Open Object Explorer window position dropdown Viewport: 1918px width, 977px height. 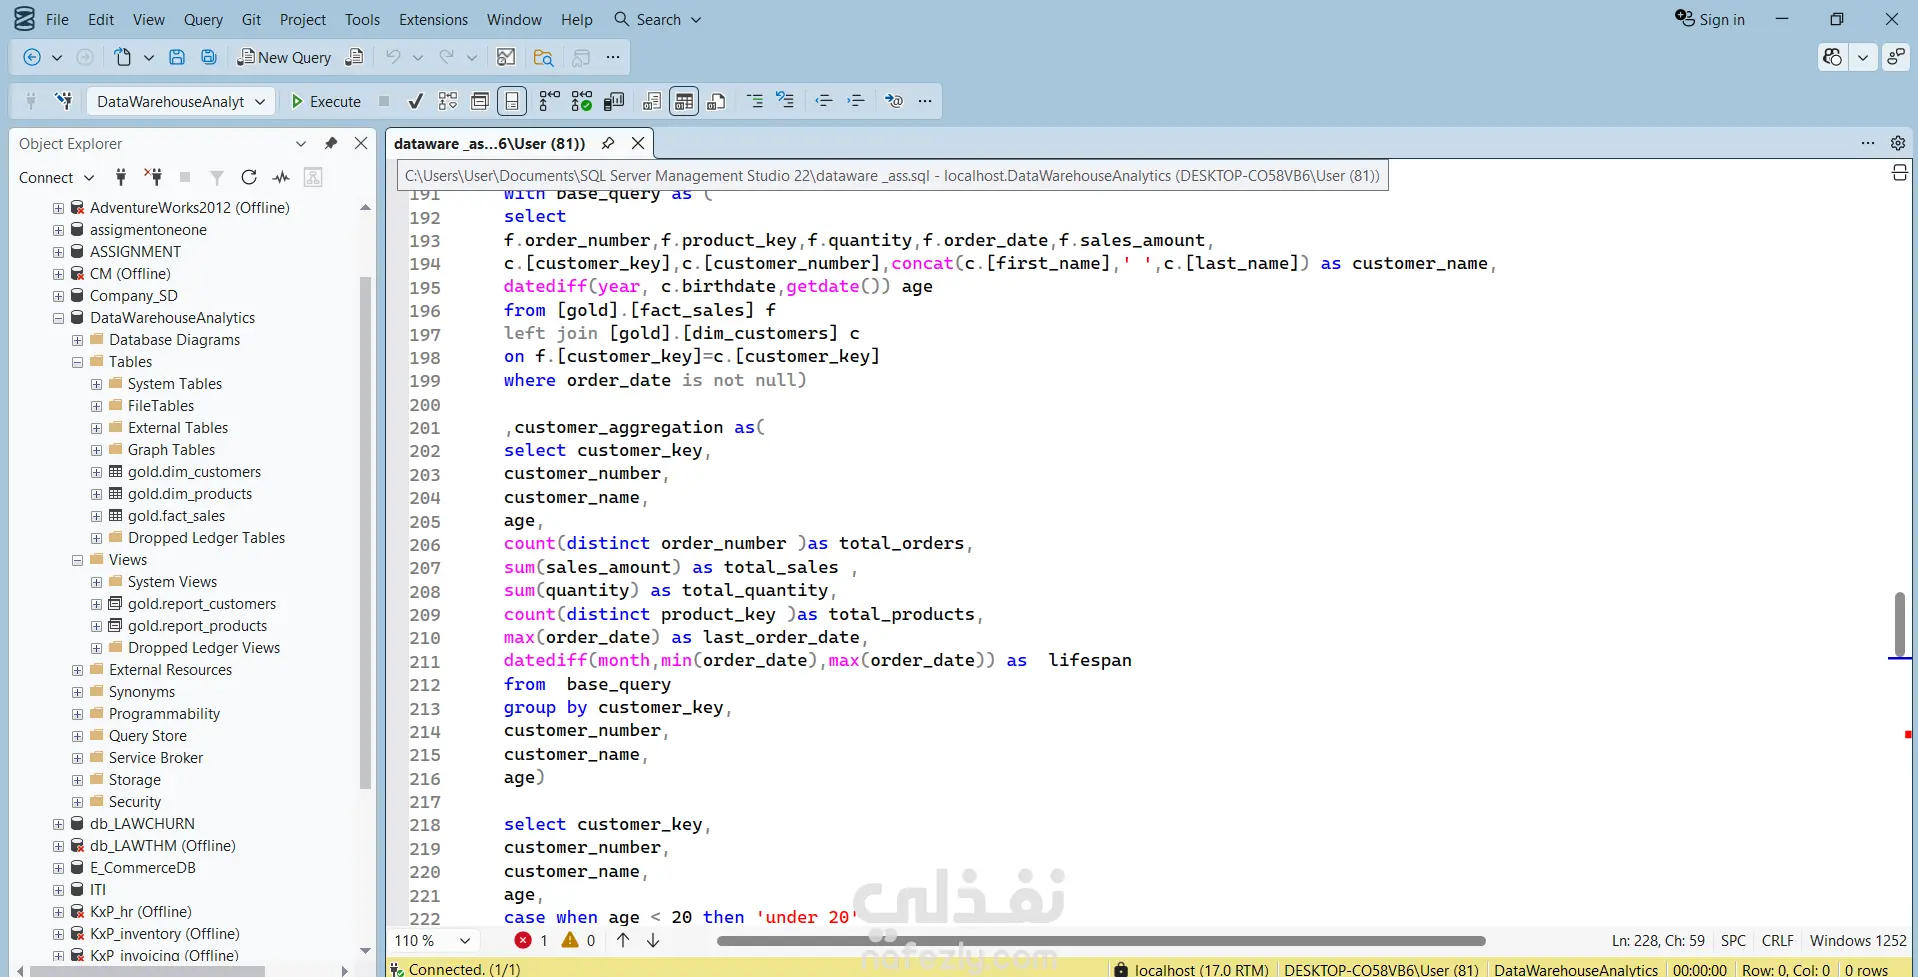(x=300, y=143)
